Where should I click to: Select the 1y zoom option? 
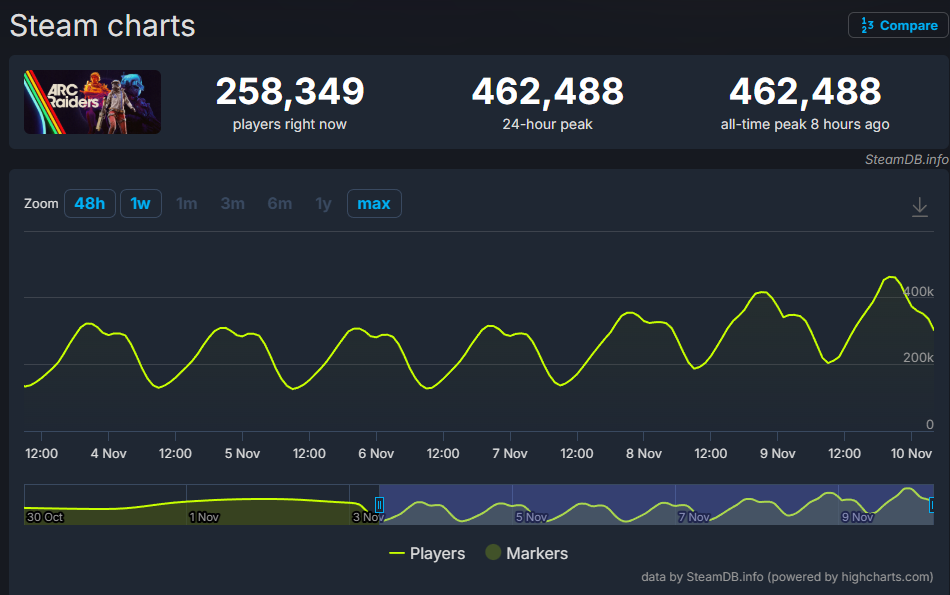(324, 204)
